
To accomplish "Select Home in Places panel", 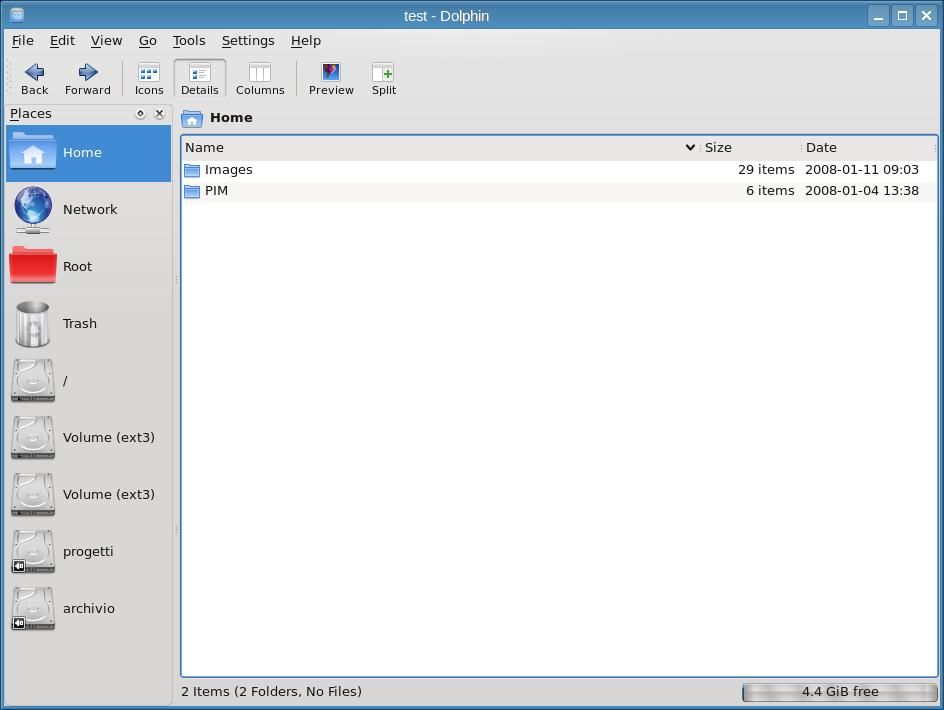I will 88,153.
